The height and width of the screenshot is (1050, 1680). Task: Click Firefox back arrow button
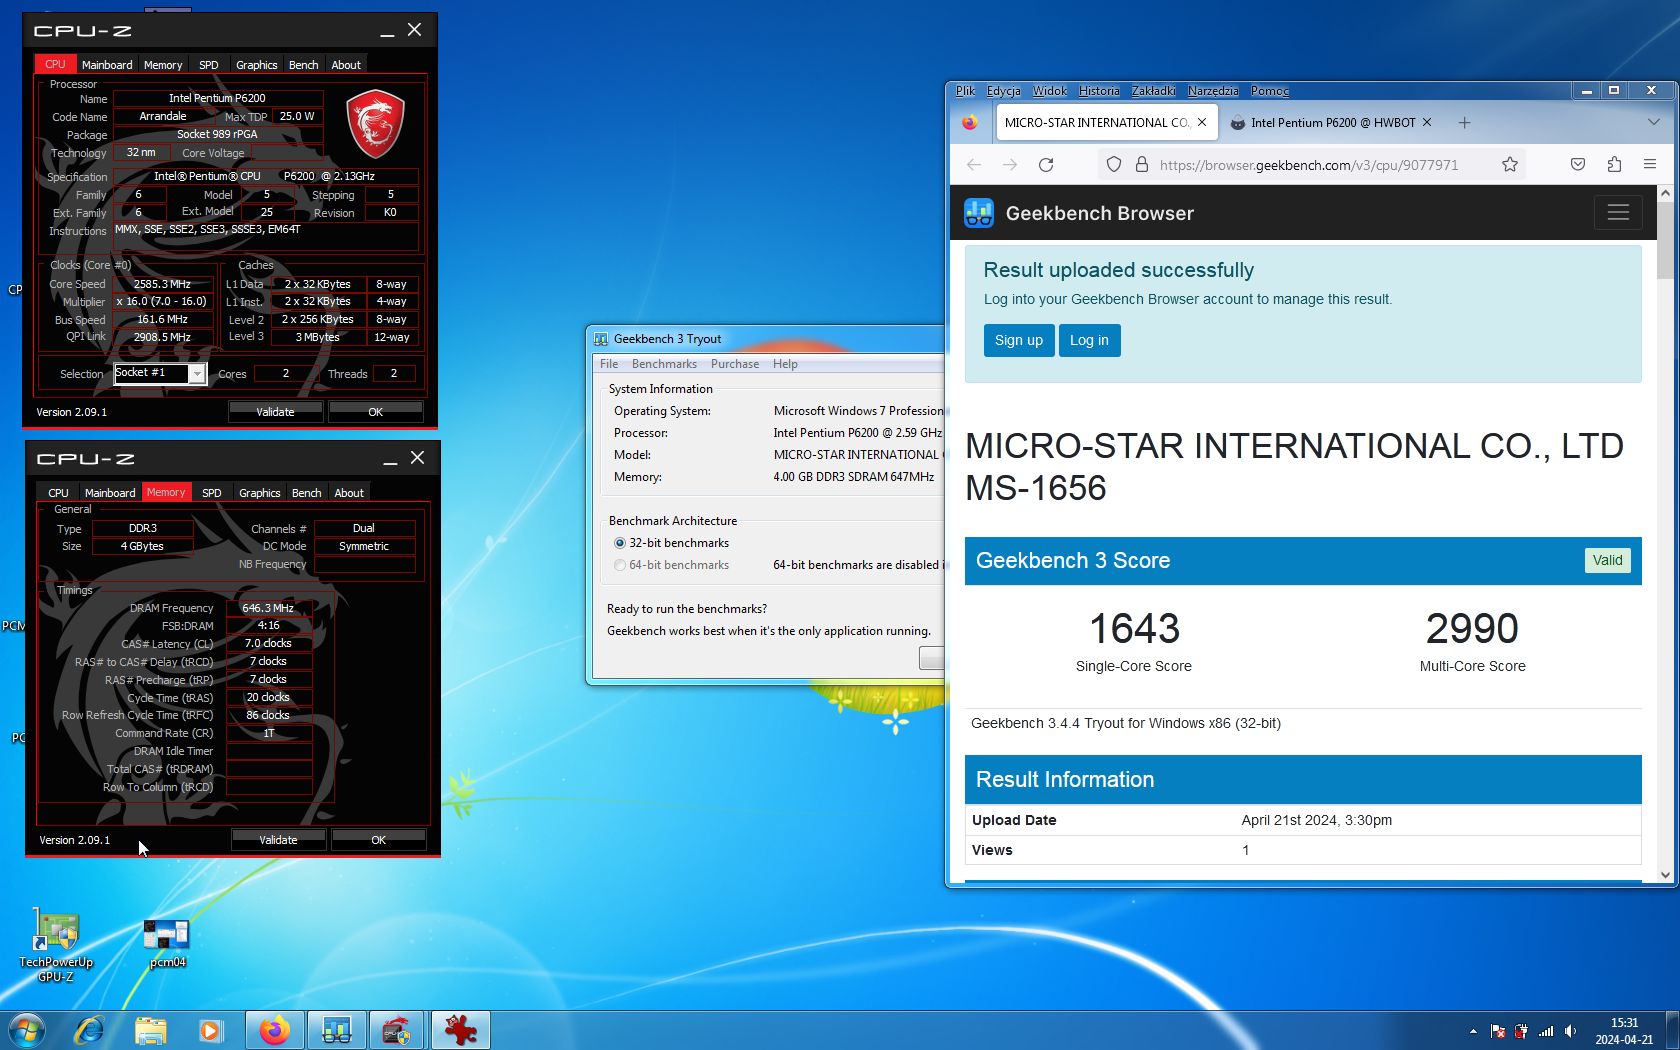(974, 165)
